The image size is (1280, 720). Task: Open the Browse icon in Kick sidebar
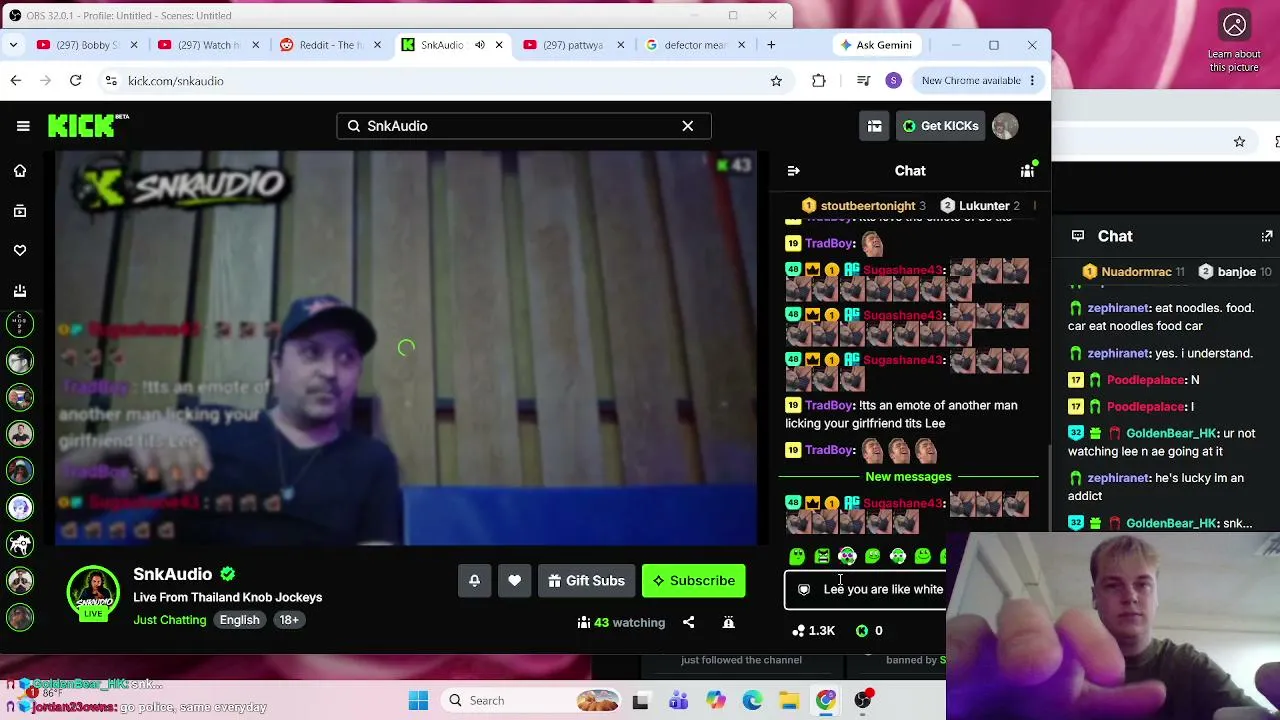click(x=20, y=211)
